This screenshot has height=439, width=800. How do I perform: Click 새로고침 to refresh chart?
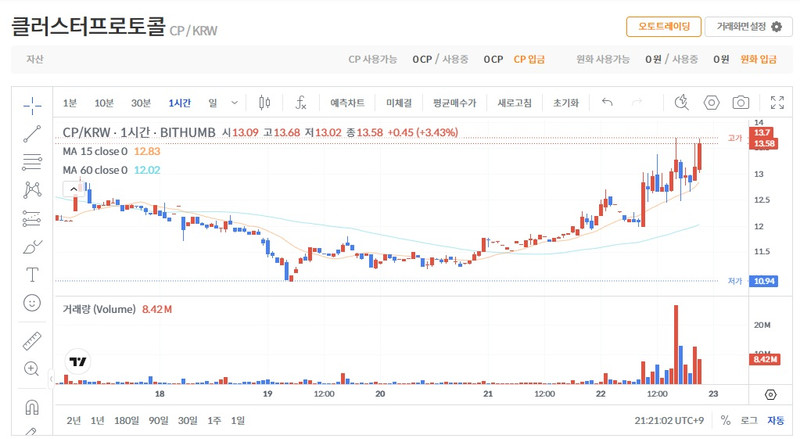[514, 103]
